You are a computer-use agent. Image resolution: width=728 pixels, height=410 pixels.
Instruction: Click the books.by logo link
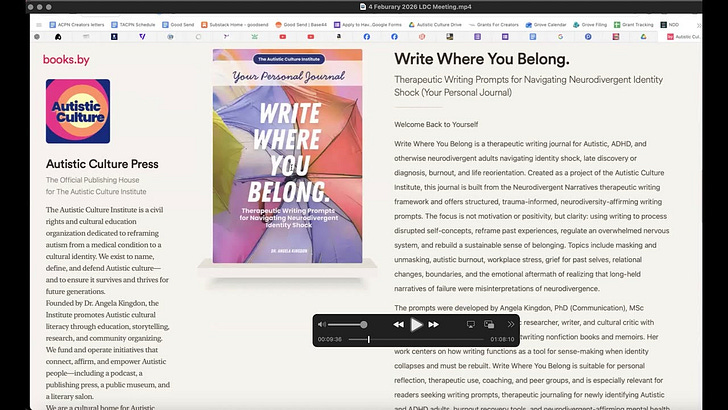pyautogui.click(x=66, y=60)
